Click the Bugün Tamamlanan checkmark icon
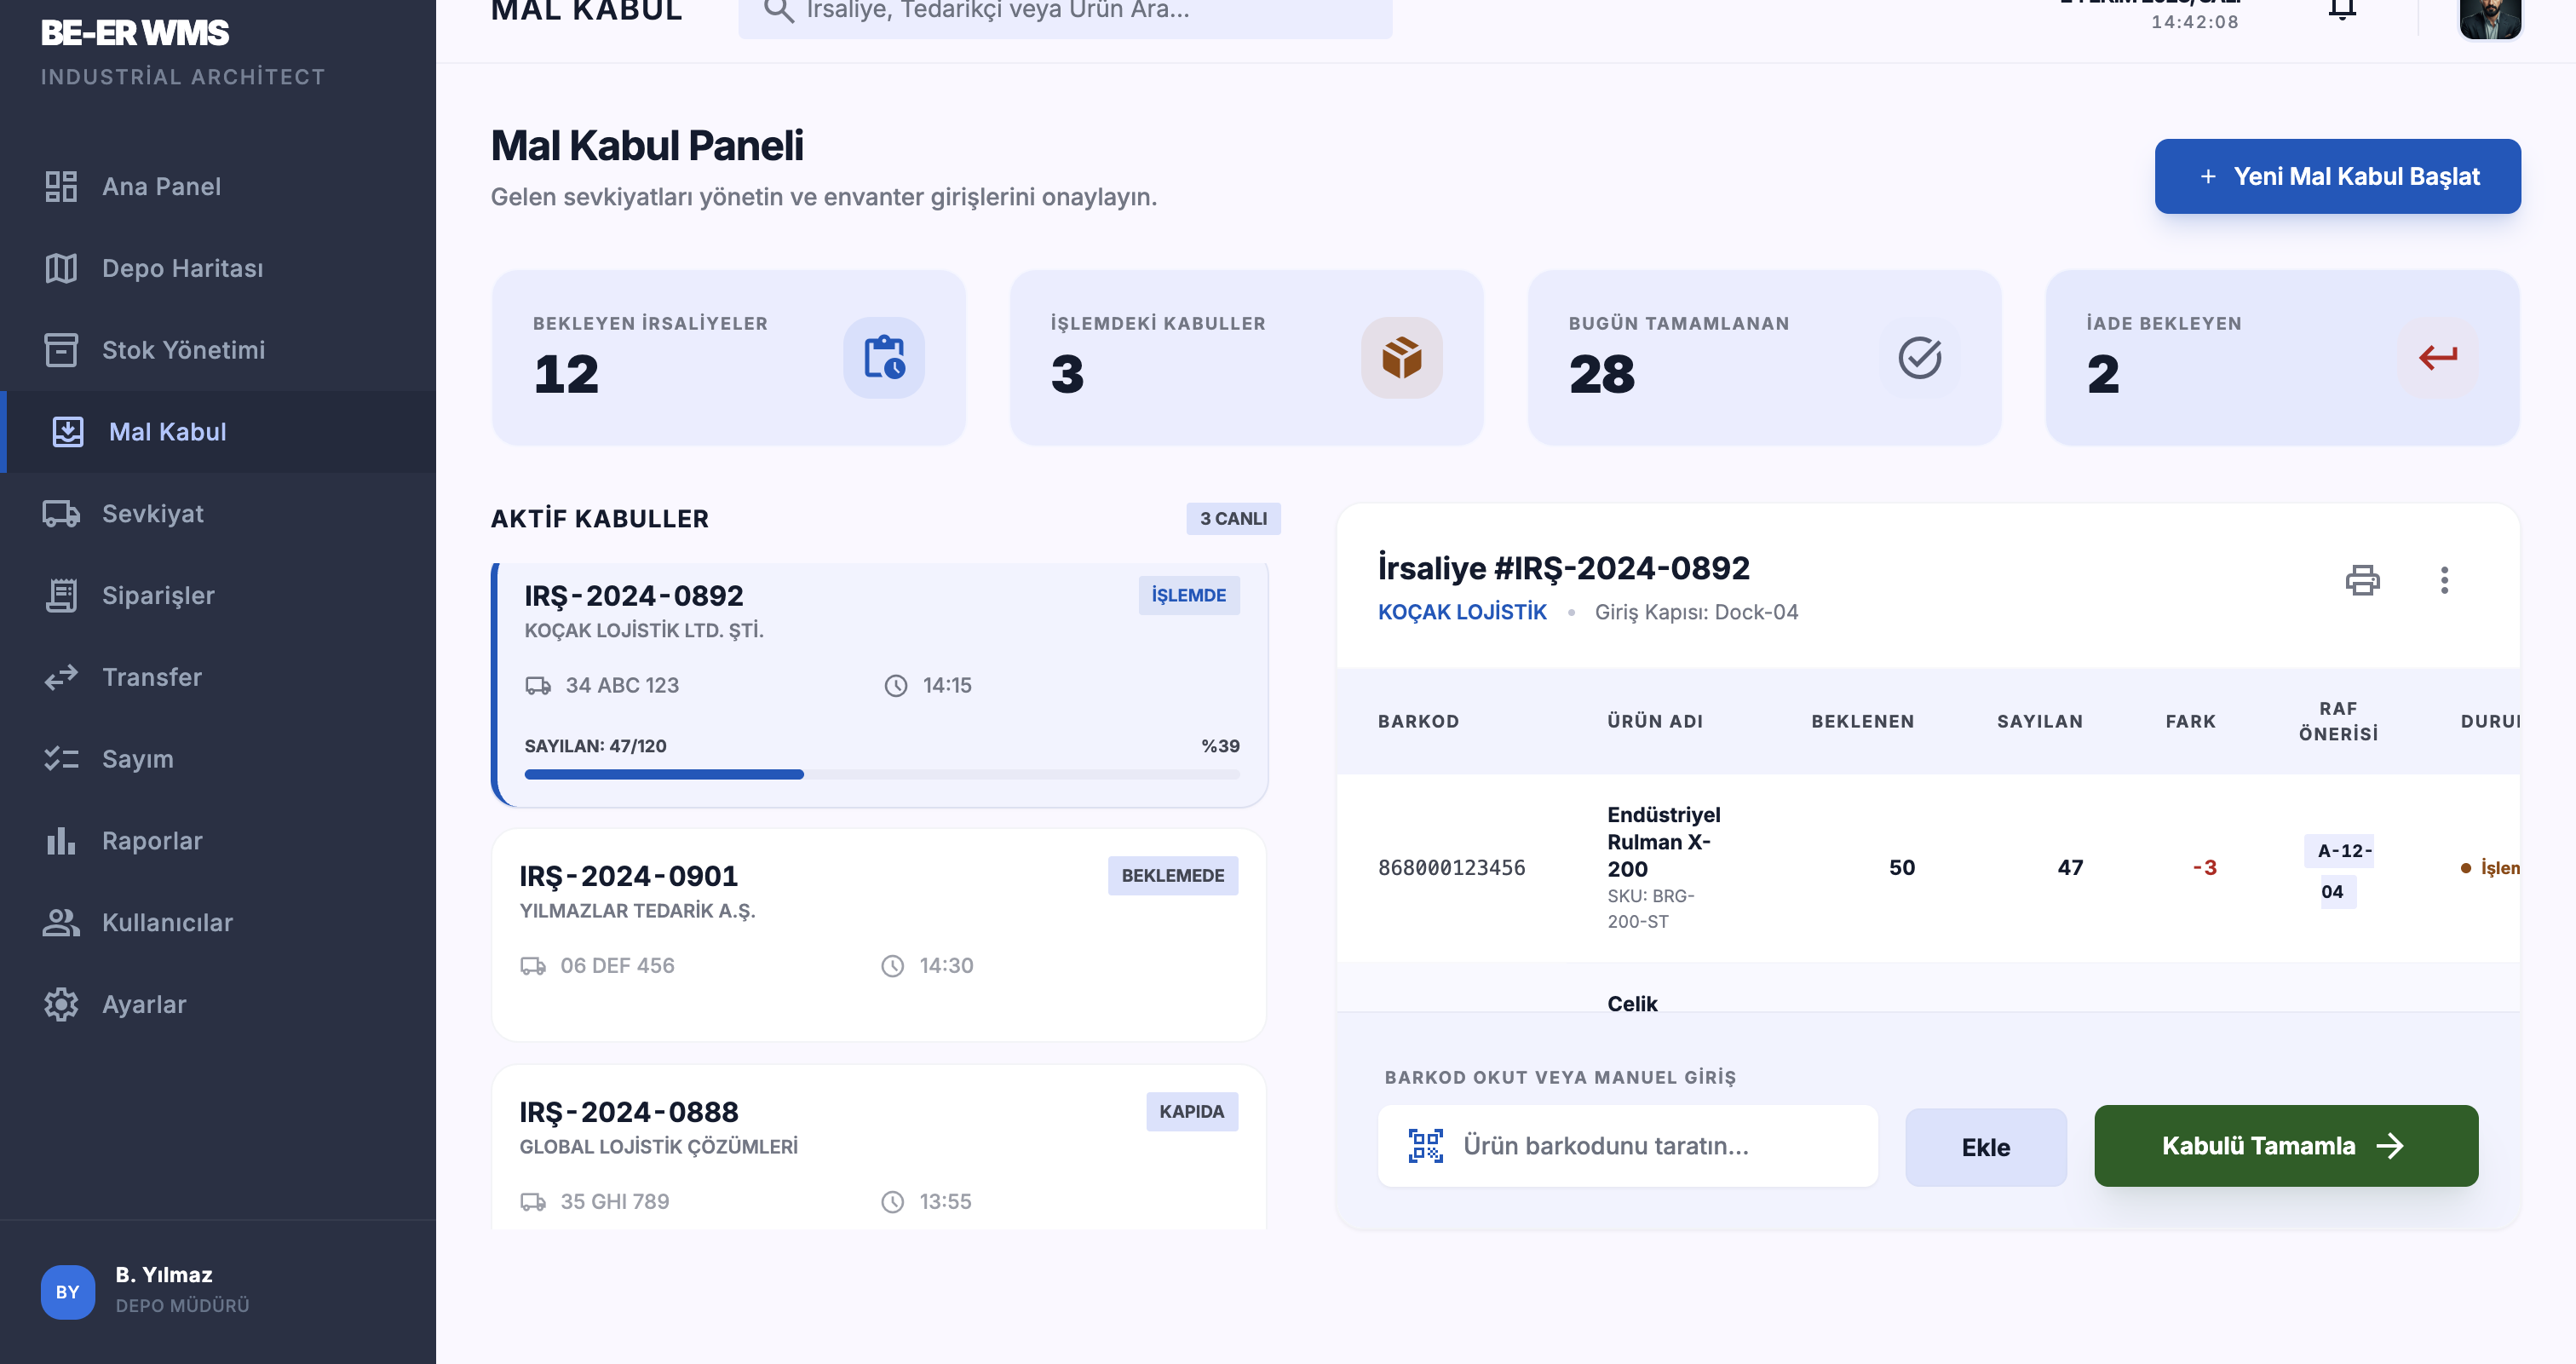Screen dimensions: 2576x1364 pyautogui.click(x=1920, y=358)
